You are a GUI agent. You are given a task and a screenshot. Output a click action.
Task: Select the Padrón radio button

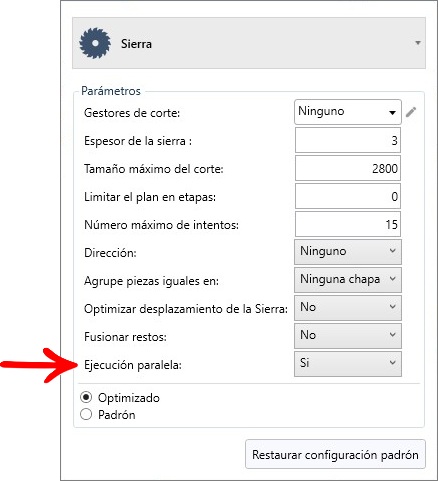point(86,414)
